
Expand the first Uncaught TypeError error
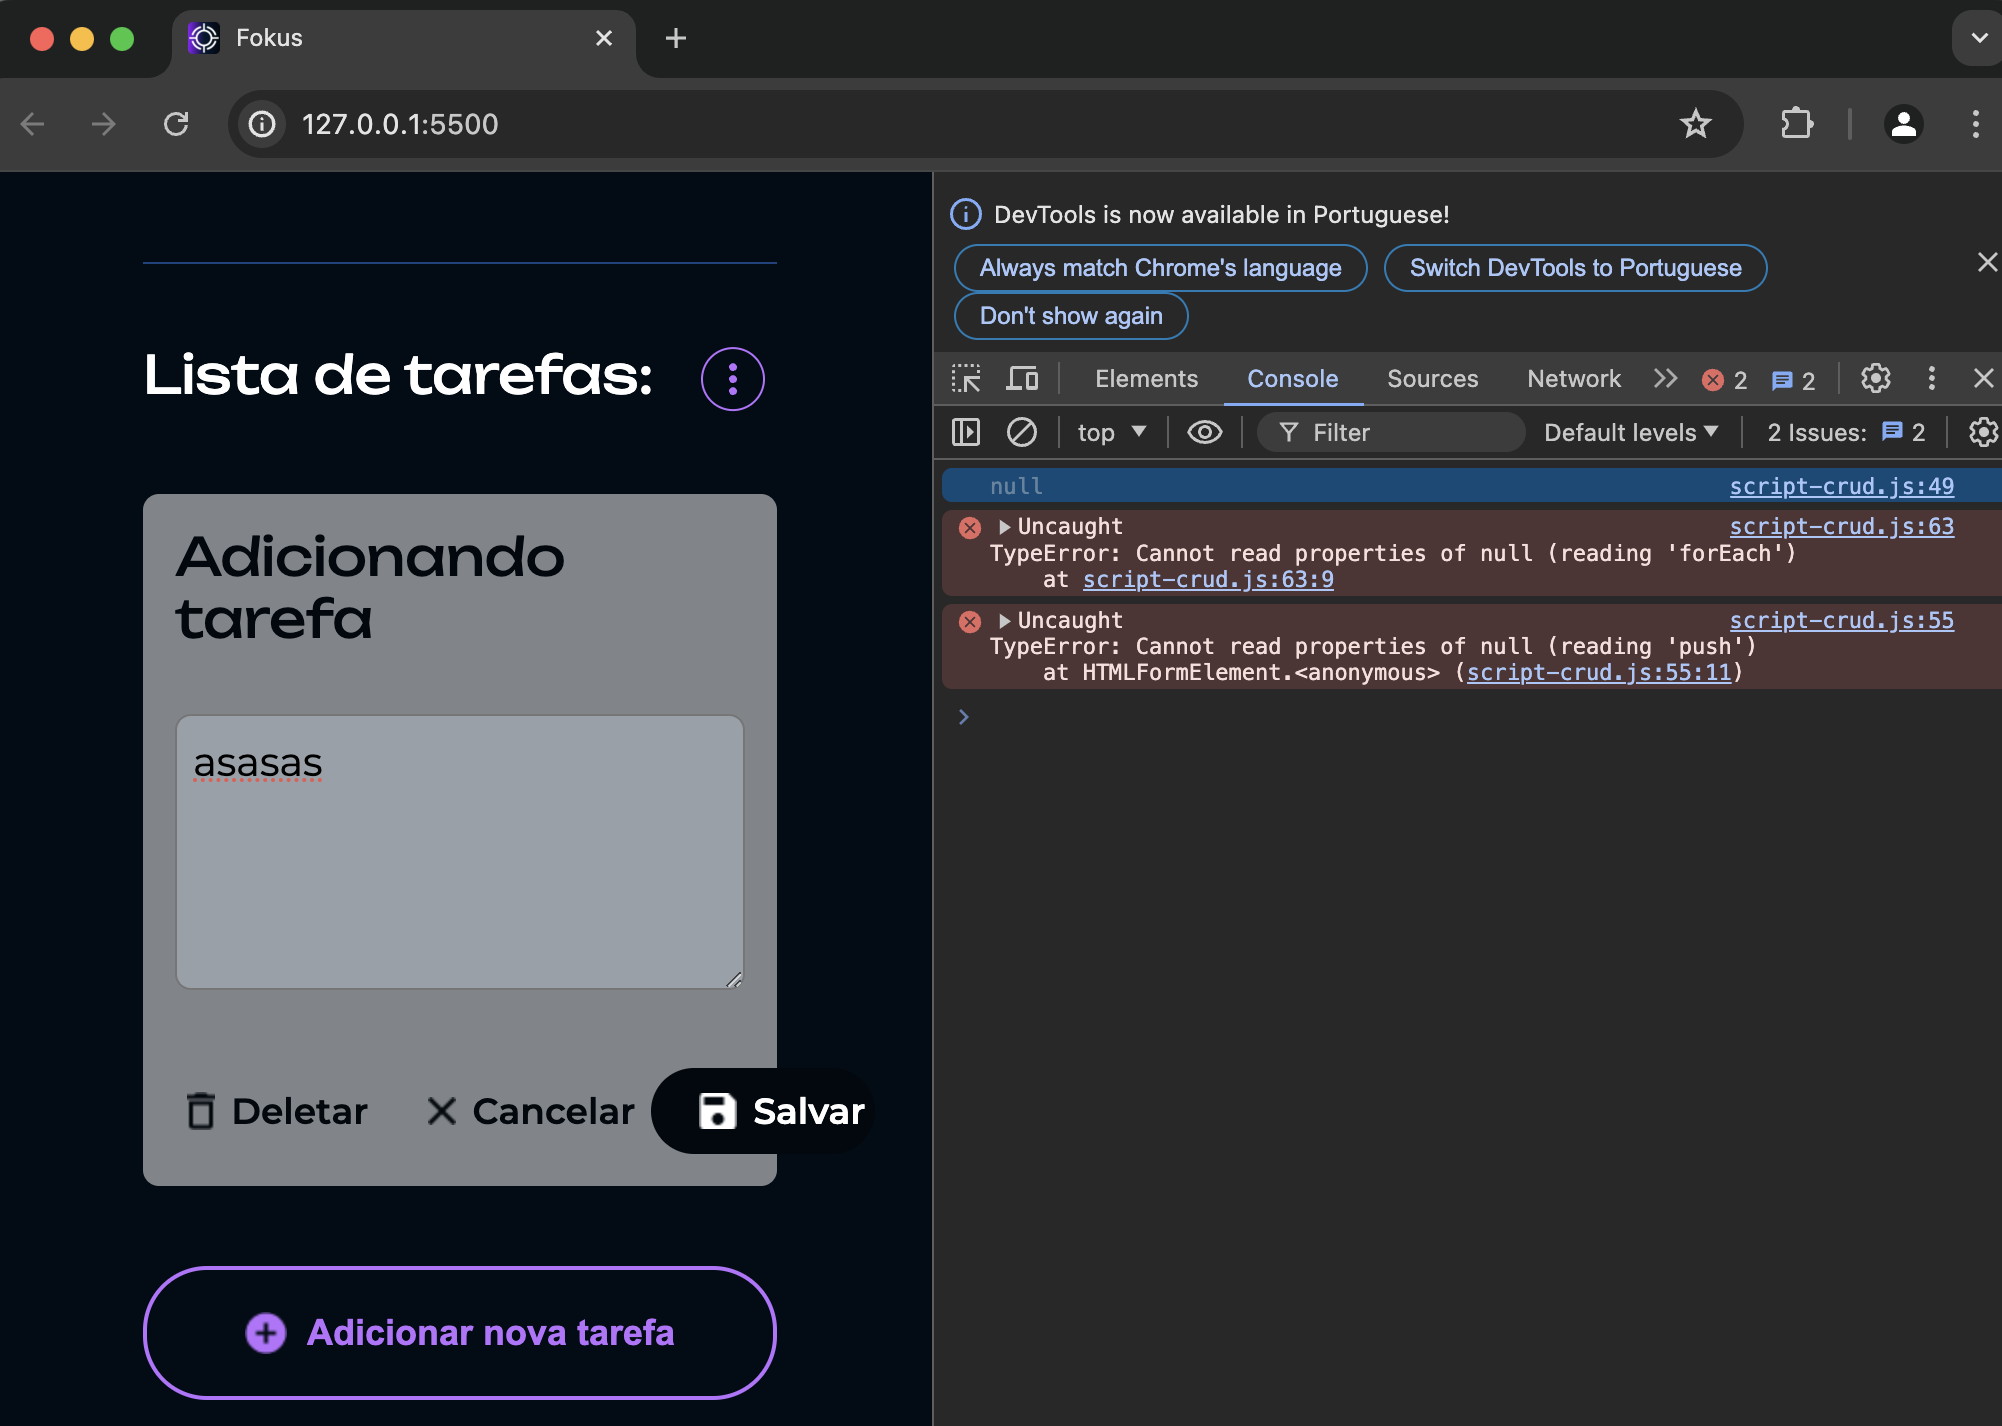click(x=1003, y=526)
